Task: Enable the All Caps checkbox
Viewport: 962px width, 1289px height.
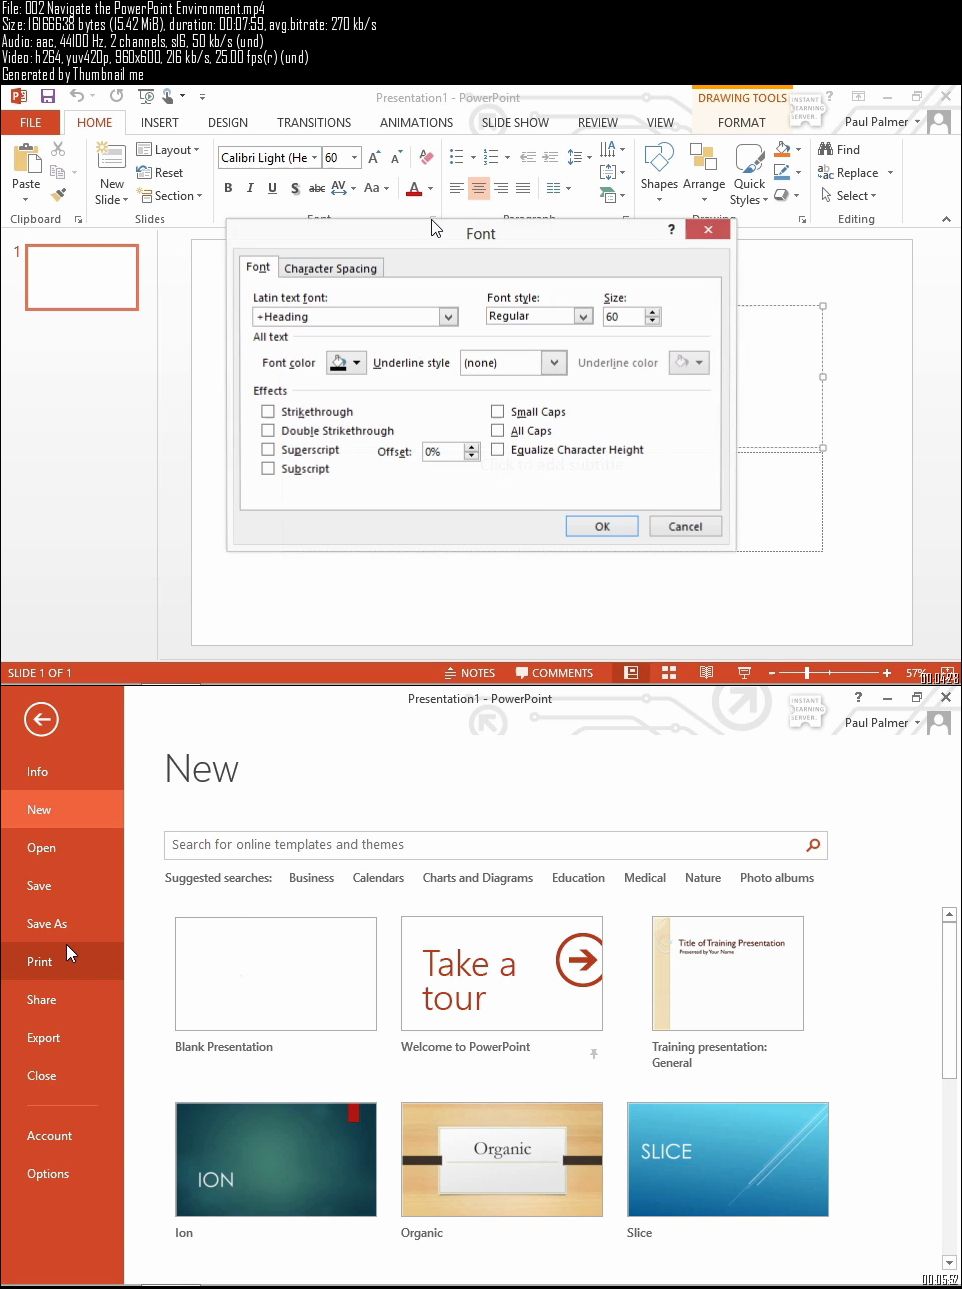Action: coord(497,430)
